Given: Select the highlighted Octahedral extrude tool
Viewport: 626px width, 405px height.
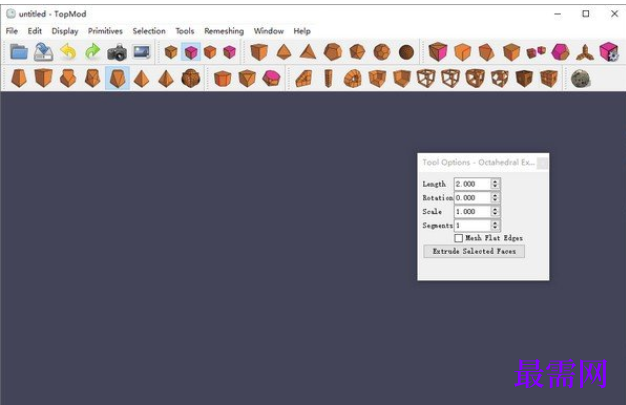Looking at the screenshot, I should [117, 78].
